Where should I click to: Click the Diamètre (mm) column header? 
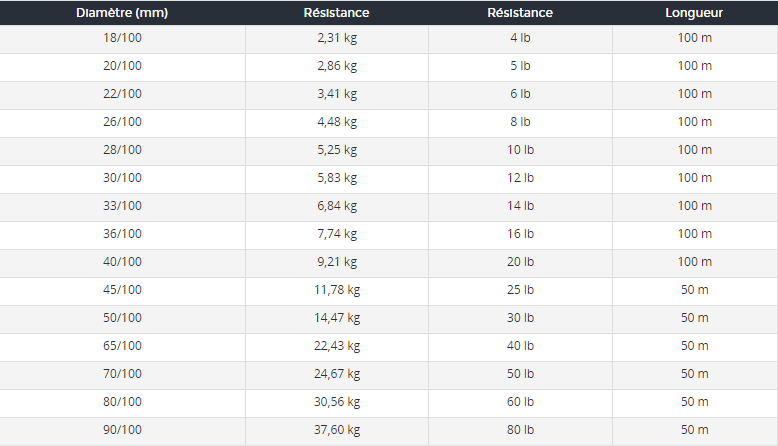click(x=122, y=13)
